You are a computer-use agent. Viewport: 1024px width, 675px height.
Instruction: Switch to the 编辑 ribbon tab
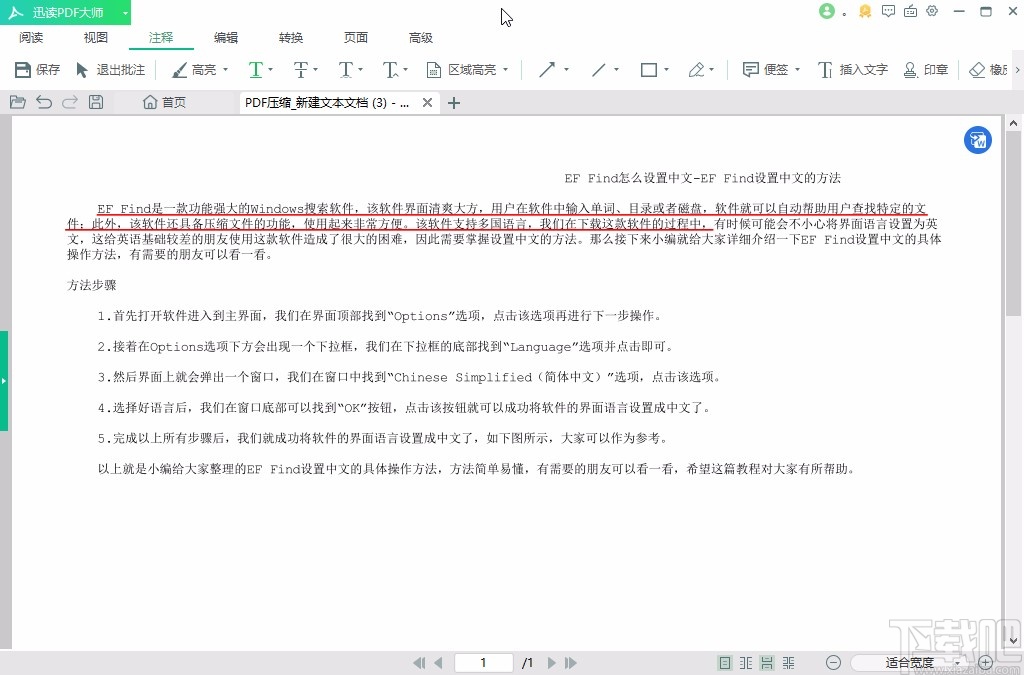click(225, 37)
